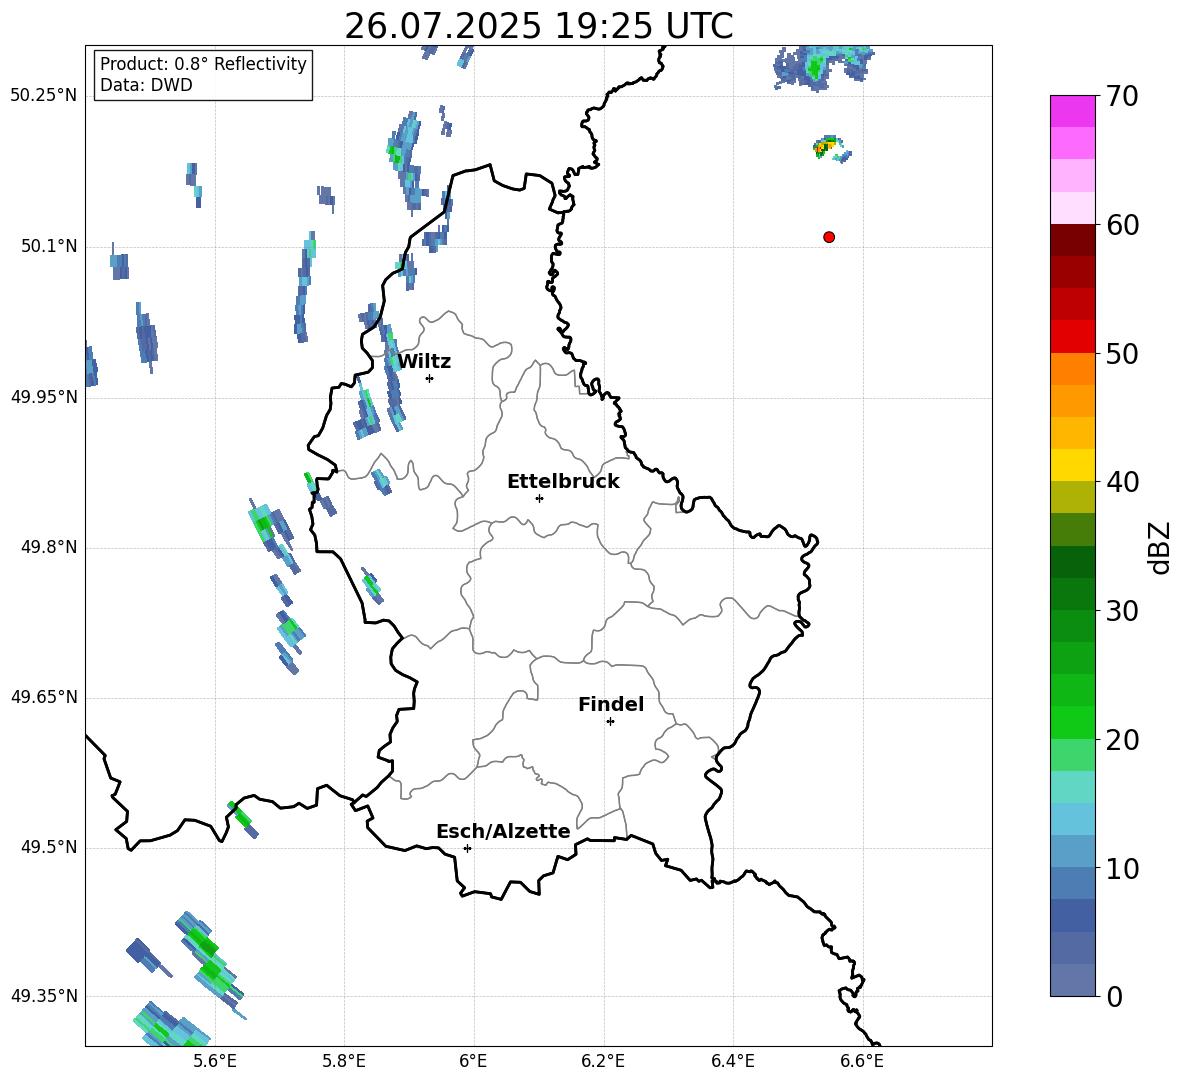1184x1081 pixels.
Task: Click the 40 tick on the colorbar
Action: click(x=1122, y=482)
